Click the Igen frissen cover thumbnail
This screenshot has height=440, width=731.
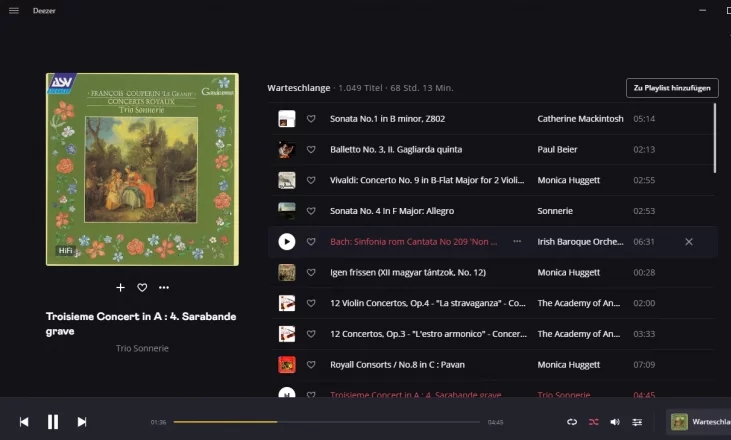pos(287,273)
